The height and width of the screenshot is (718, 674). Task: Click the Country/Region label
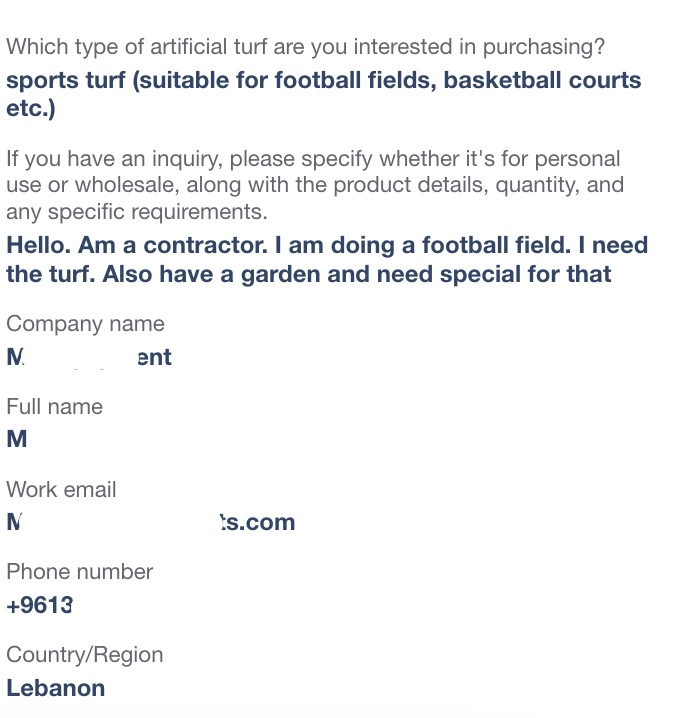[x=85, y=655]
